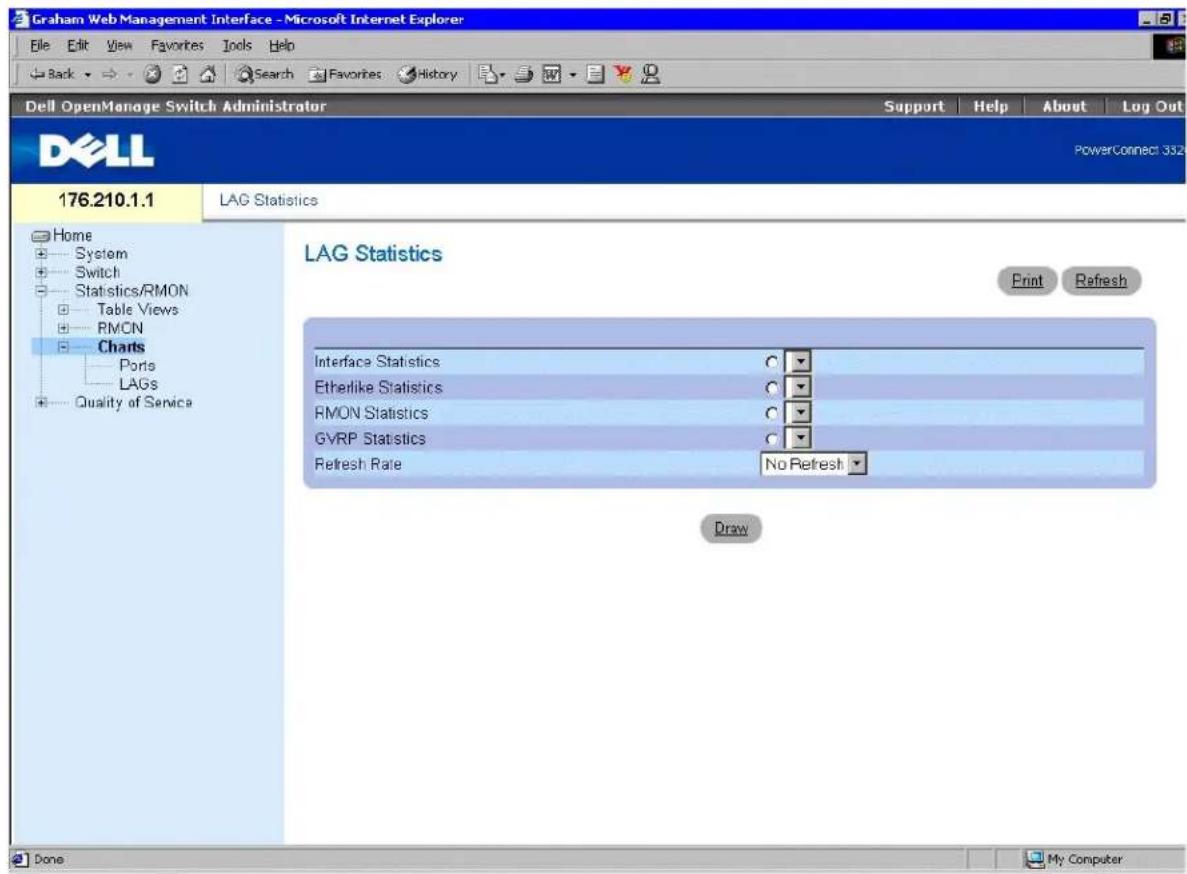Open the Favorites menu
Screen dimensions: 1187x874
177,46
